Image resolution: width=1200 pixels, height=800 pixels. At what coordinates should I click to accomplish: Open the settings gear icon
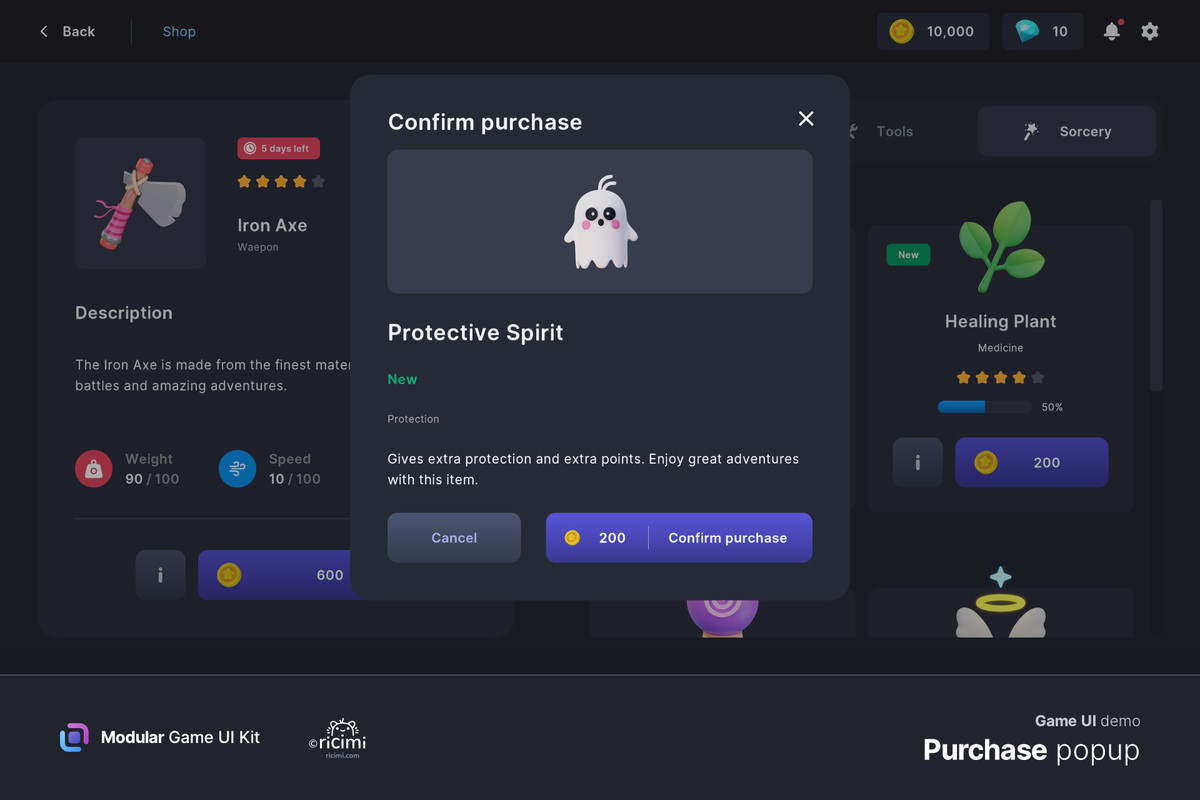coord(1150,31)
